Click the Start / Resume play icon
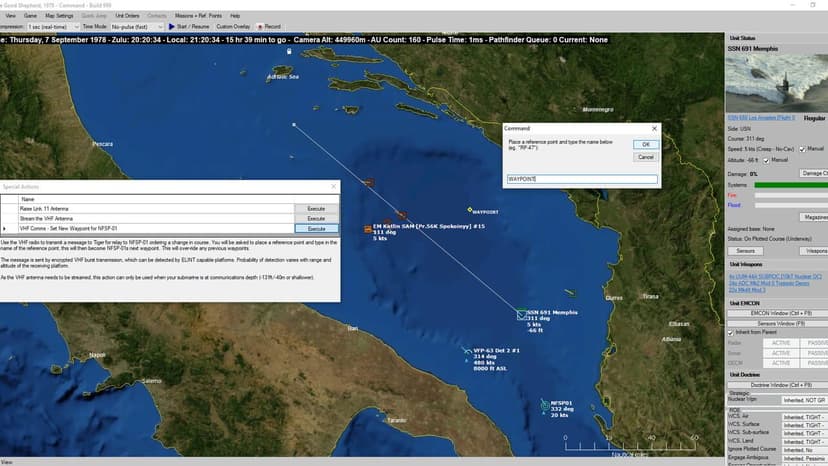Viewport: 828px width, 466px height. pos(171,26)
